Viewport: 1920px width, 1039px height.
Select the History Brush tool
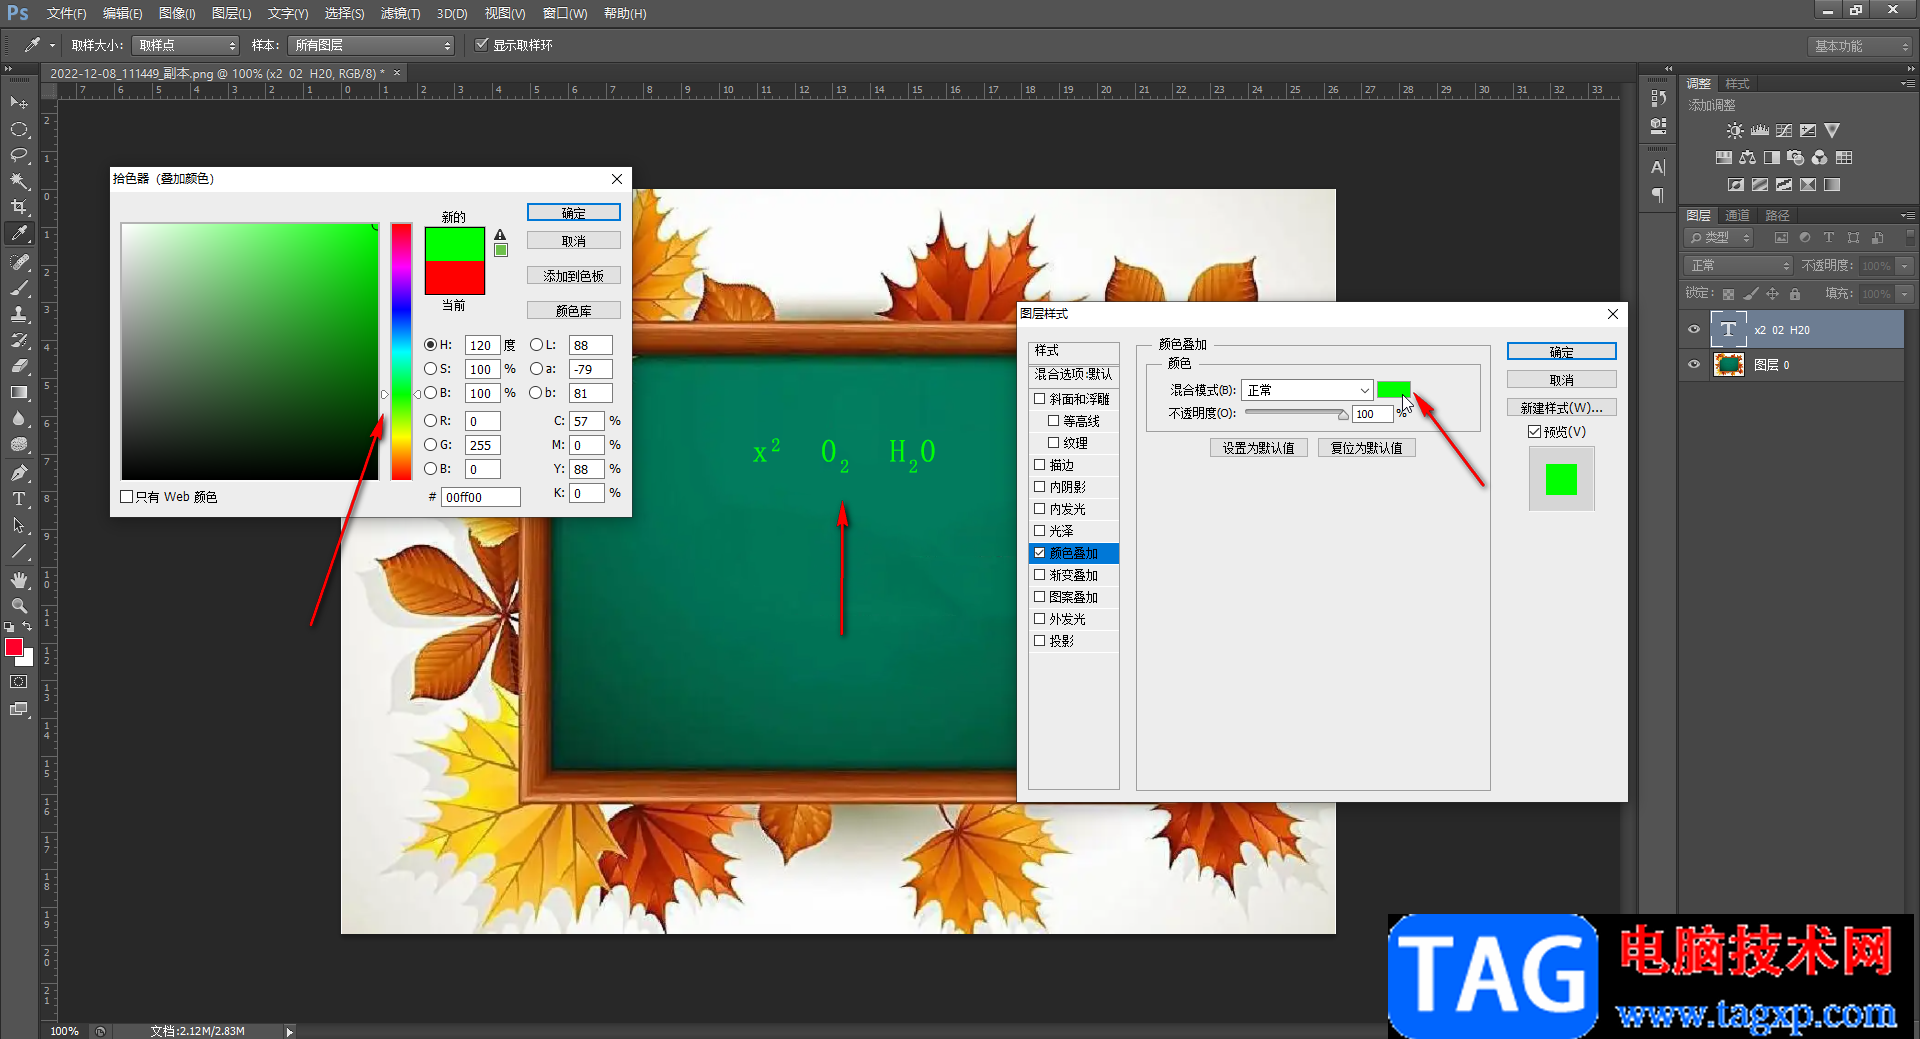pos(19,339)
